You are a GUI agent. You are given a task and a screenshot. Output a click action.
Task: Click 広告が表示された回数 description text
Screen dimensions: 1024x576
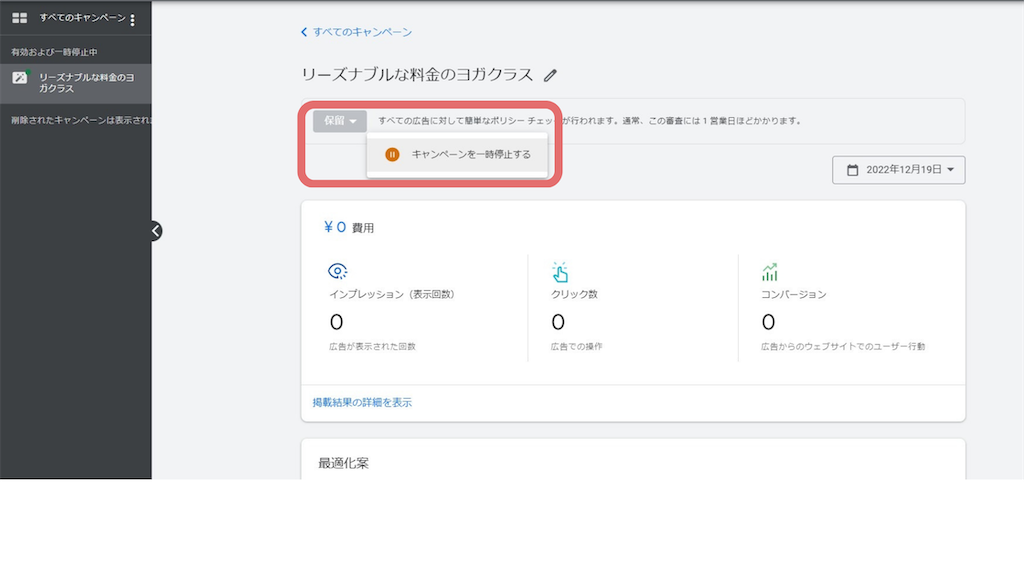click(x=372, y=347)
